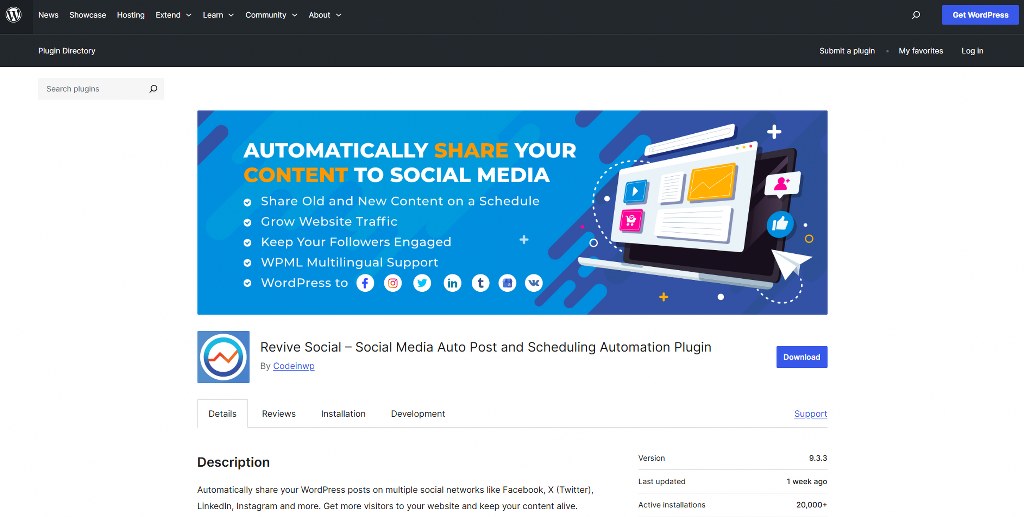Click the Instagram icon in banner
The height and width of the screenshot is (517, 1024).
[x=392, y=283]
